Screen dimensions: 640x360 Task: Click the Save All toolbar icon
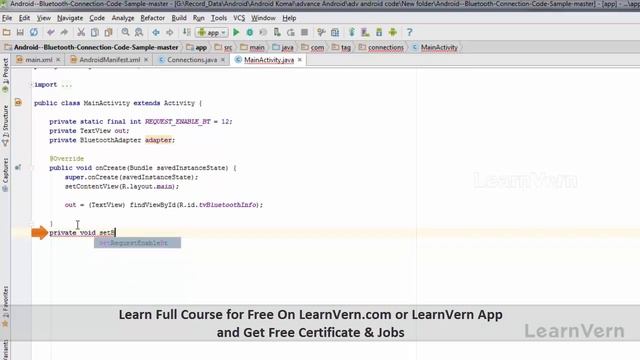[x=20, y=32]
